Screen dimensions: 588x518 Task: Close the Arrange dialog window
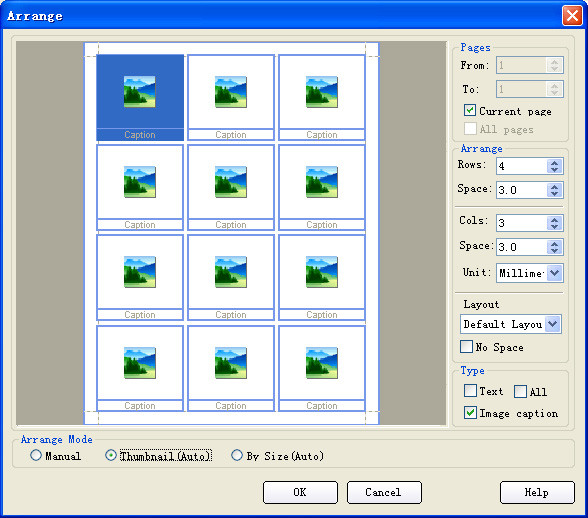572,16
